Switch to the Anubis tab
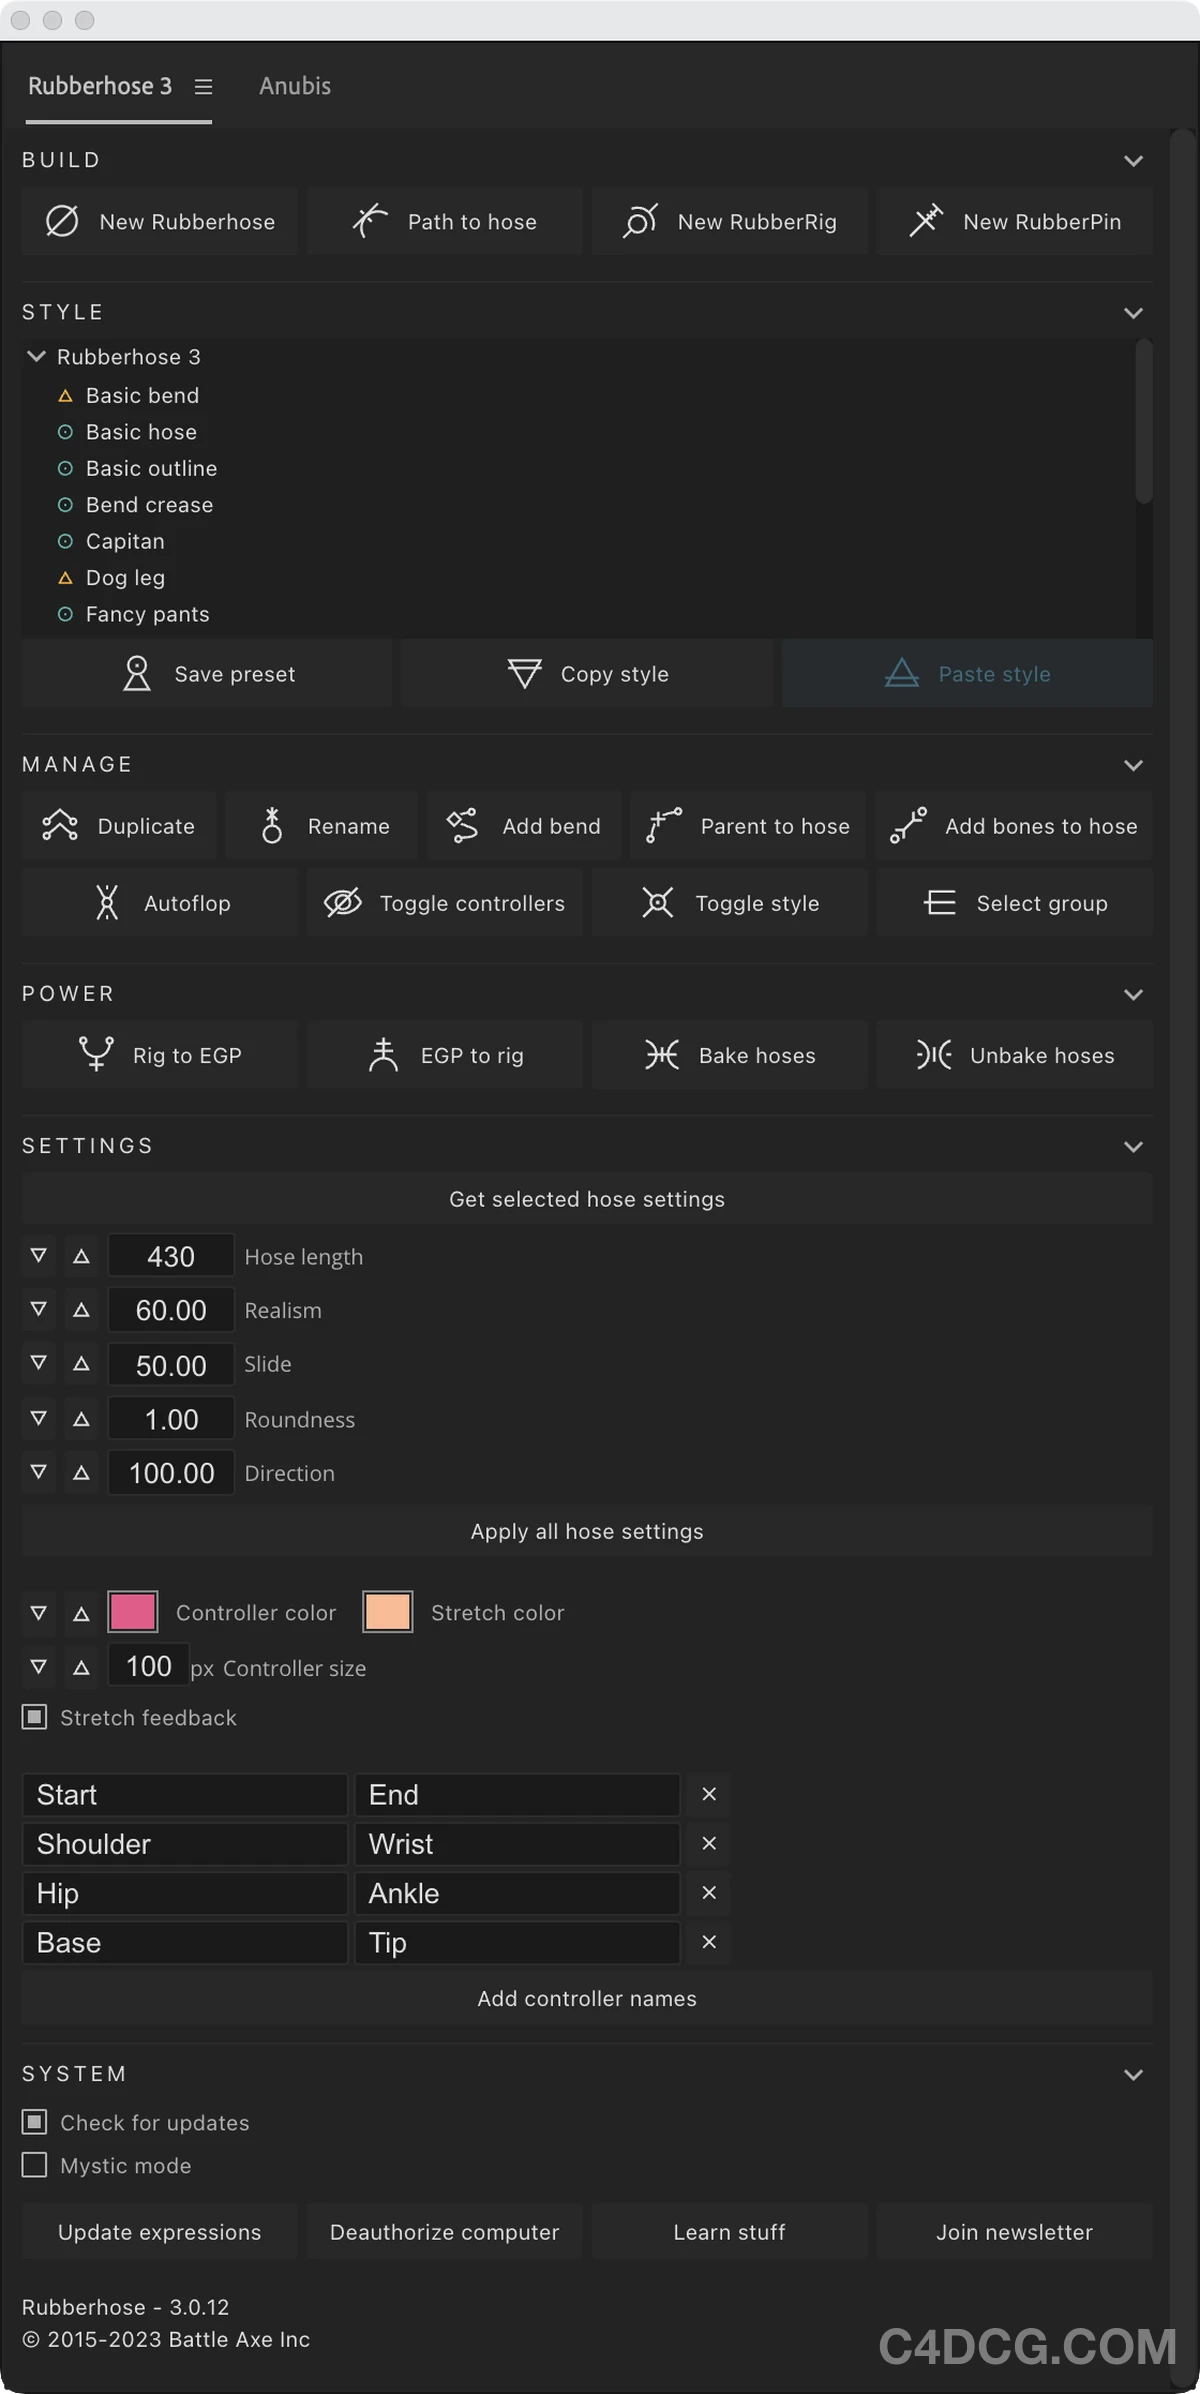Image resolution: width=1200 pixels, height=2394 pixels. pos(295,86)
